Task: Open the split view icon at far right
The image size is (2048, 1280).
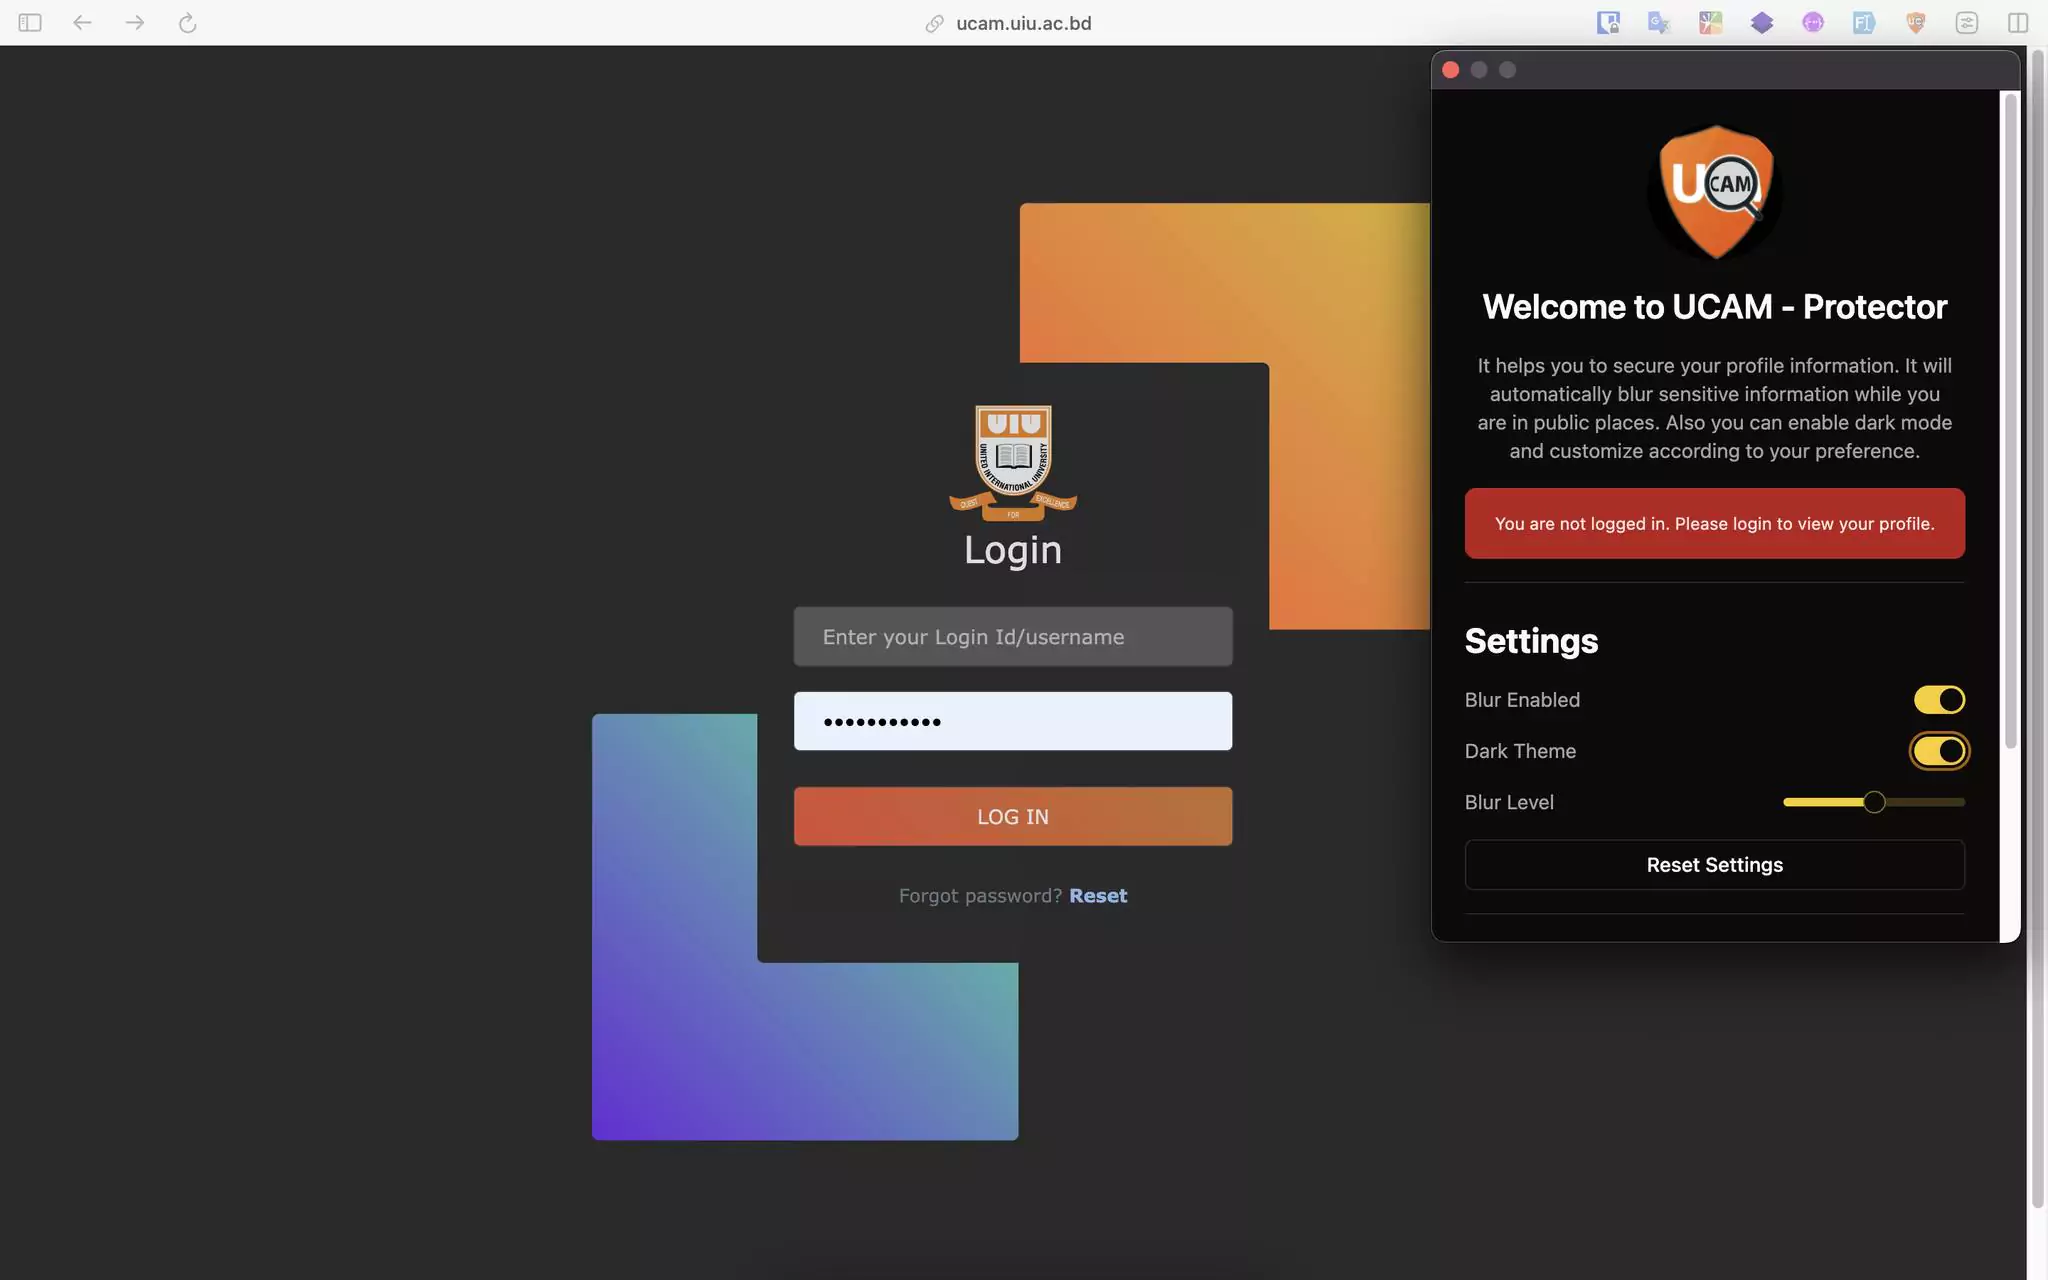Action: pyautogui.click(x=2017, y=22)
